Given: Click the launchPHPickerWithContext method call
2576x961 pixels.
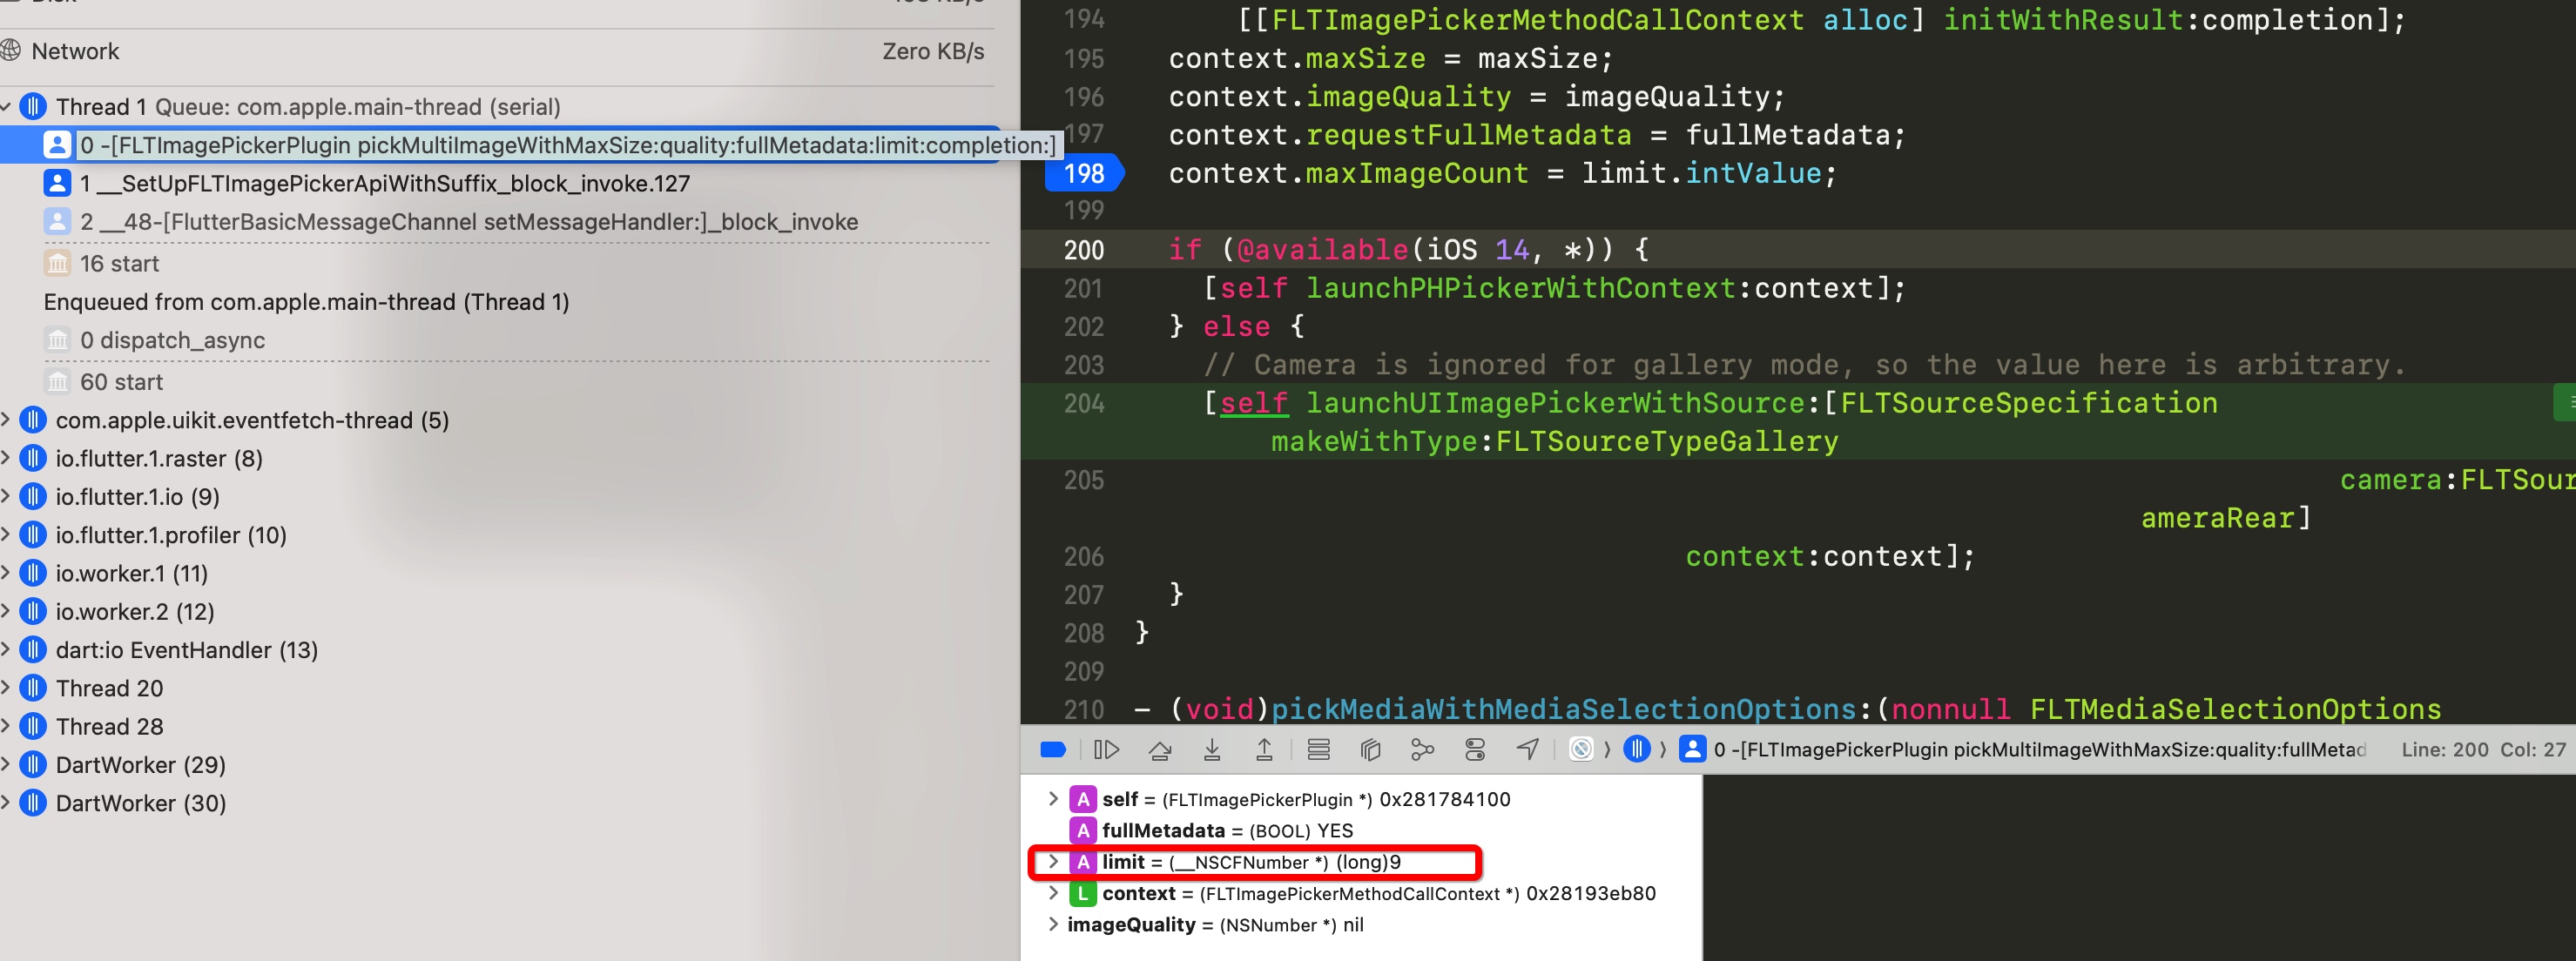Looking at the screenshot, I should point(1520,288).
